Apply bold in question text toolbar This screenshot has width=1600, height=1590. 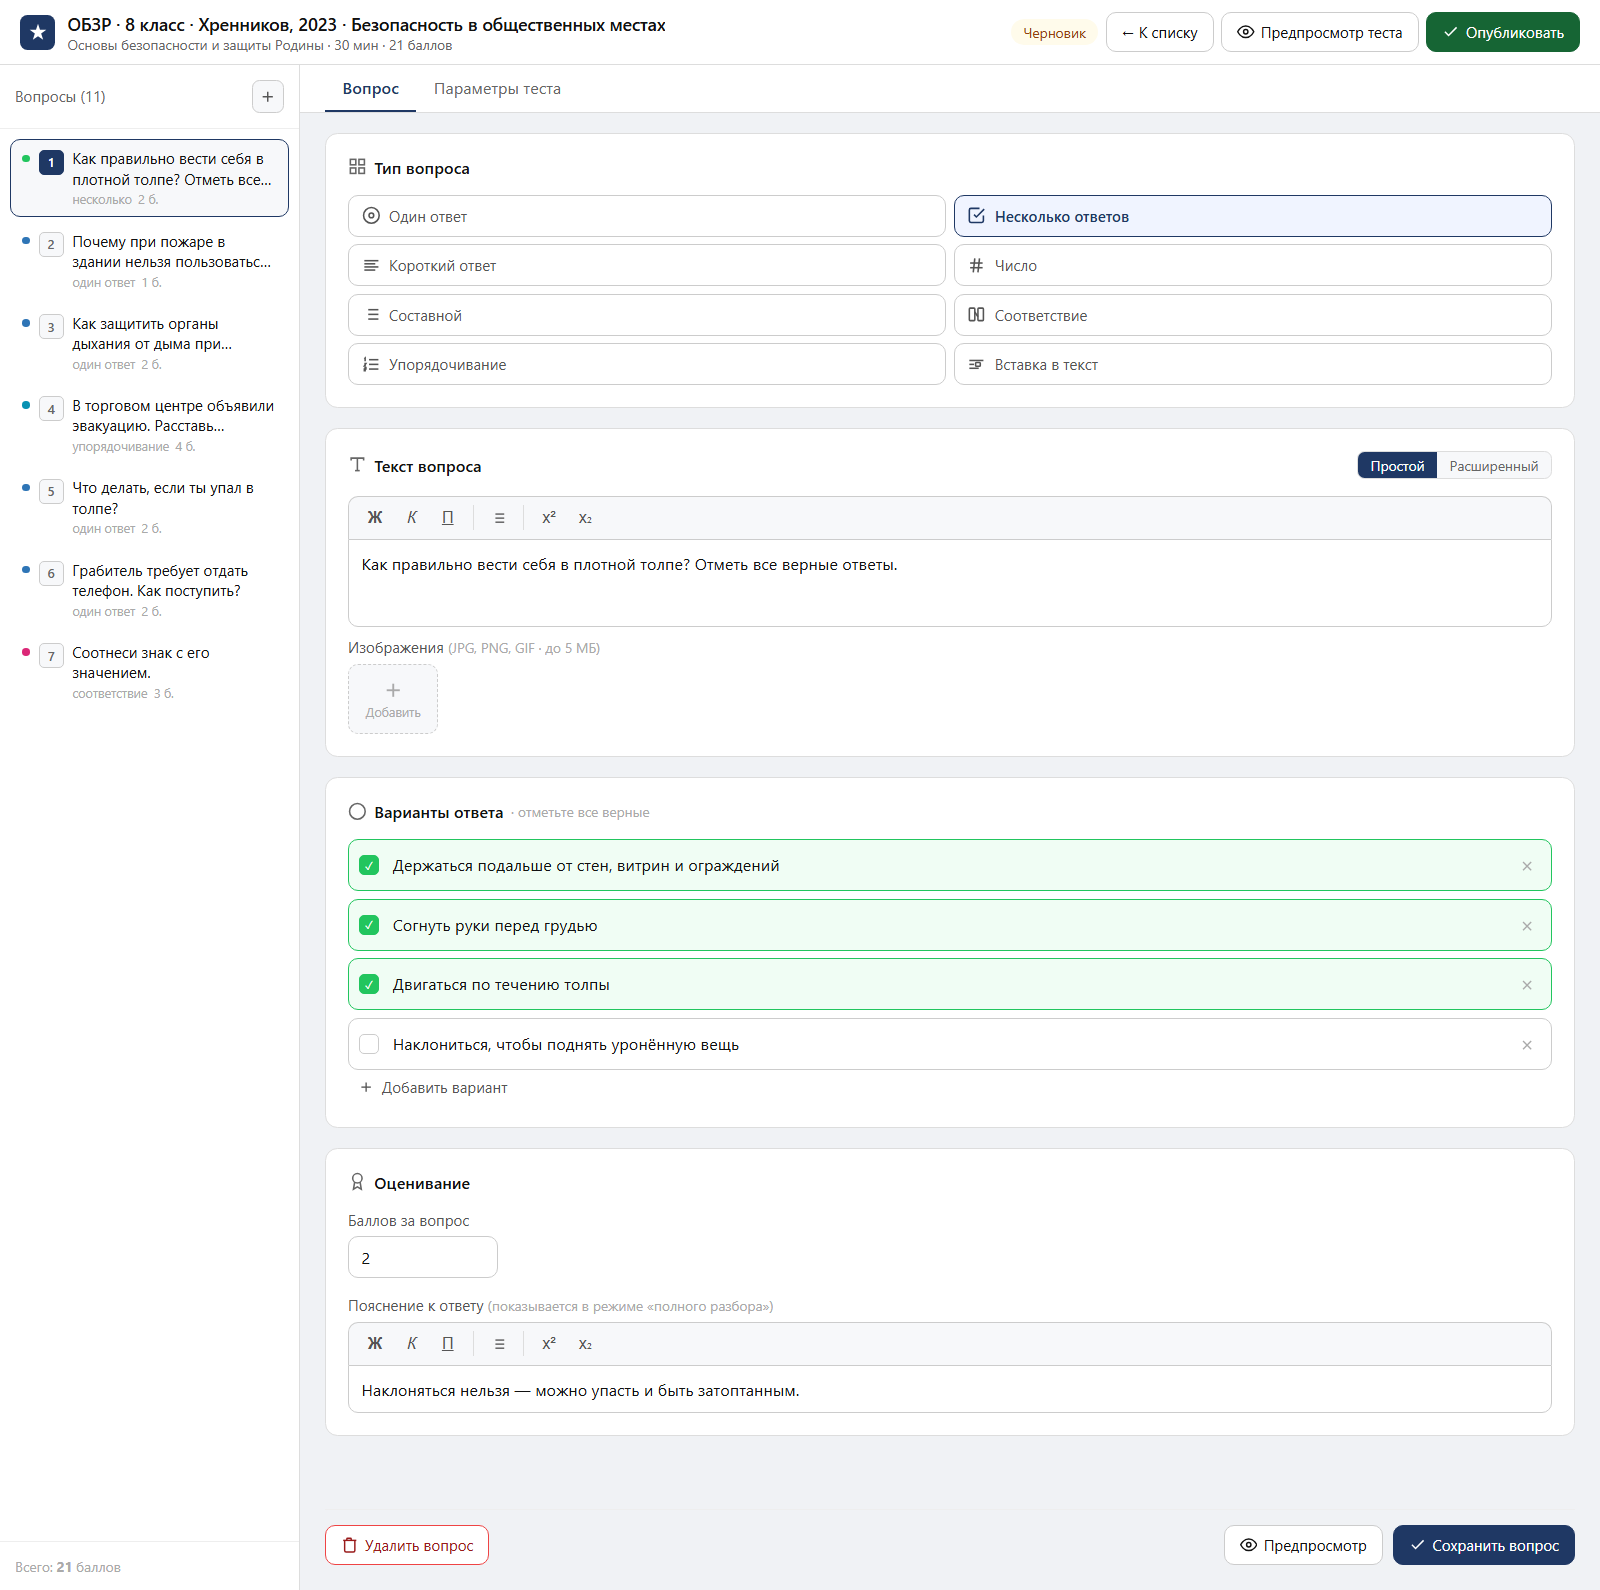(375, 518)
